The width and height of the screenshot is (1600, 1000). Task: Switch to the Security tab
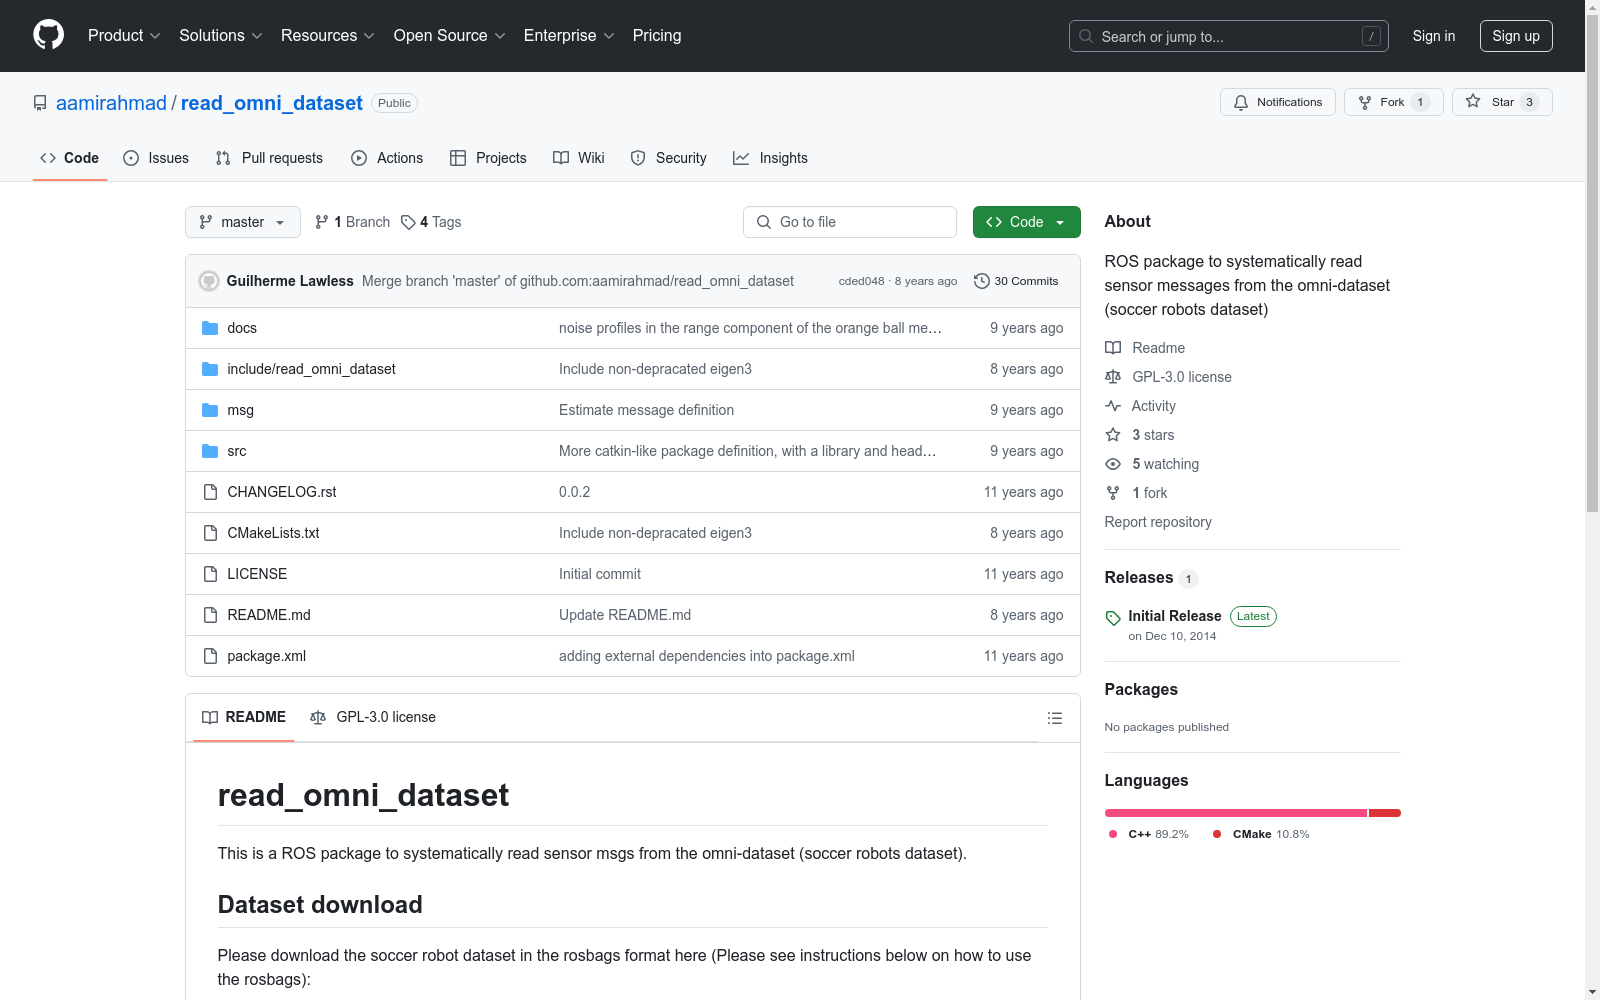[668, 158]
